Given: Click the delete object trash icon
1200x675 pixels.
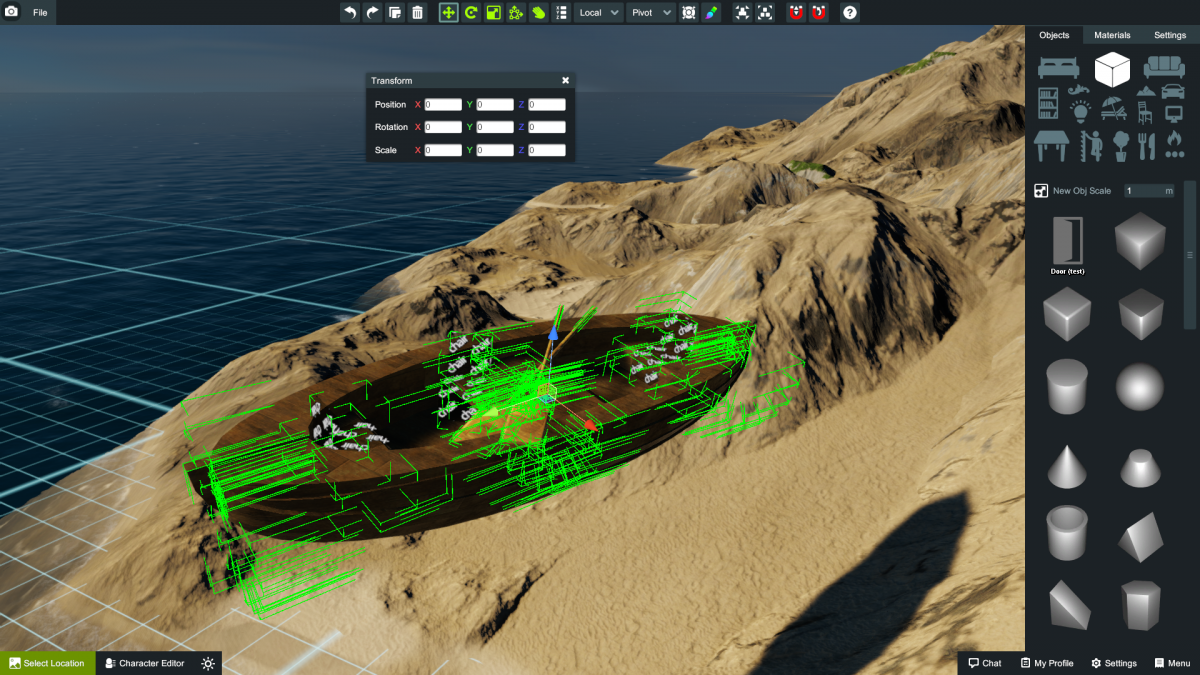Looking at the screenshot, I should click(x=417, y=12).
